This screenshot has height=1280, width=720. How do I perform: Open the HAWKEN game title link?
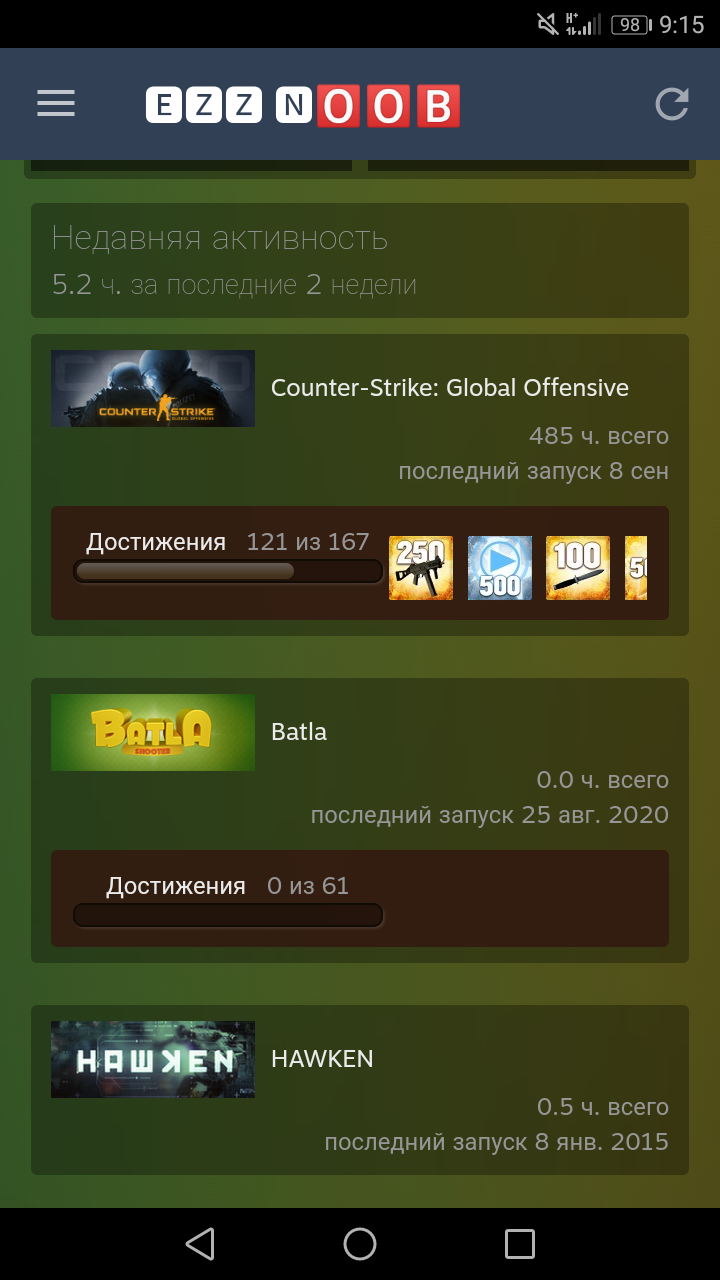pos(322,1059)
